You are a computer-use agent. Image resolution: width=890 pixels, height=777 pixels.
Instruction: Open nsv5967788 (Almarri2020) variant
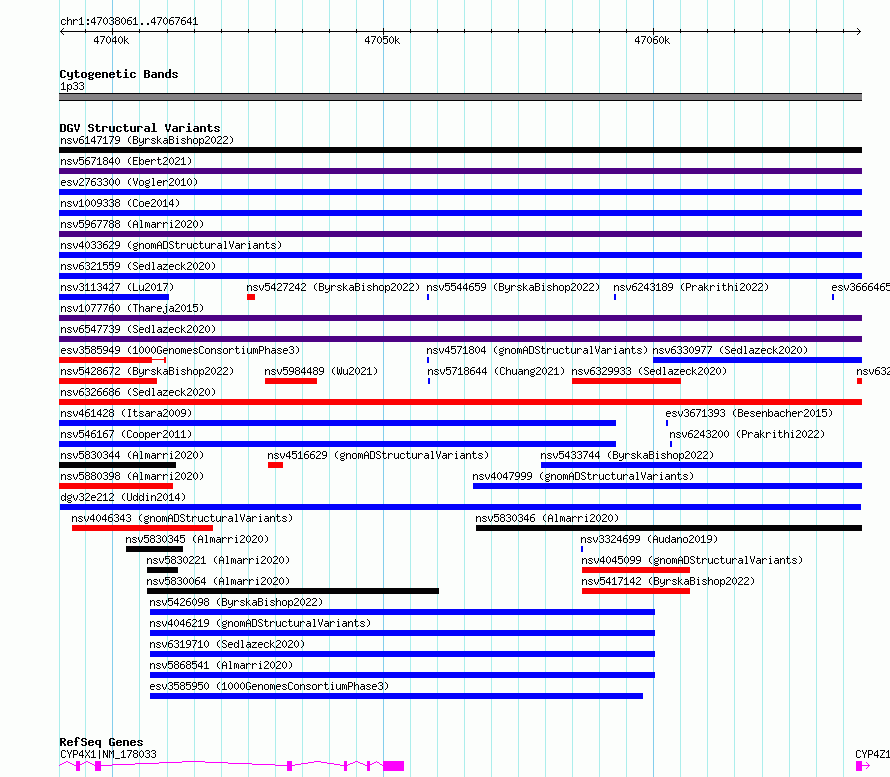[132, 224]
